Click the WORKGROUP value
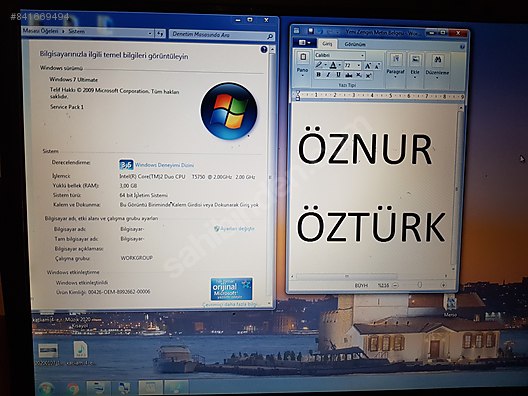 click(x=137, y=258)
